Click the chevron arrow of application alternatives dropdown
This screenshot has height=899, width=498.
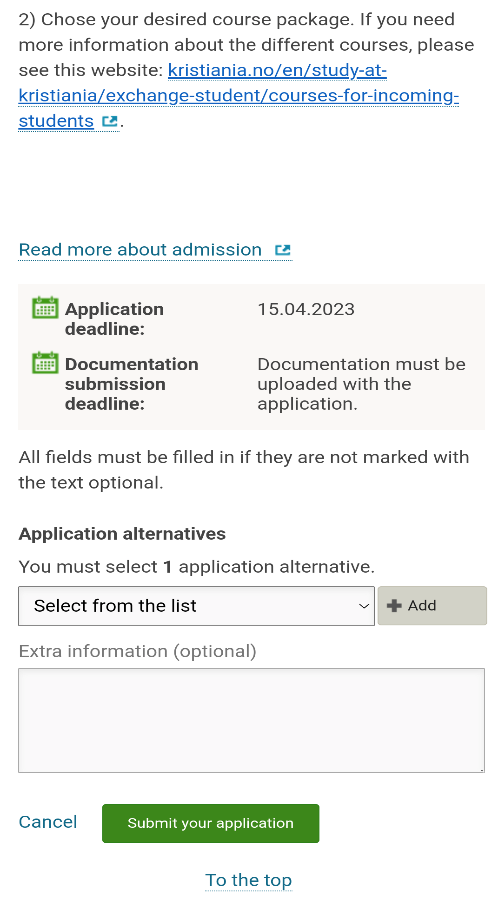point(363,606)
